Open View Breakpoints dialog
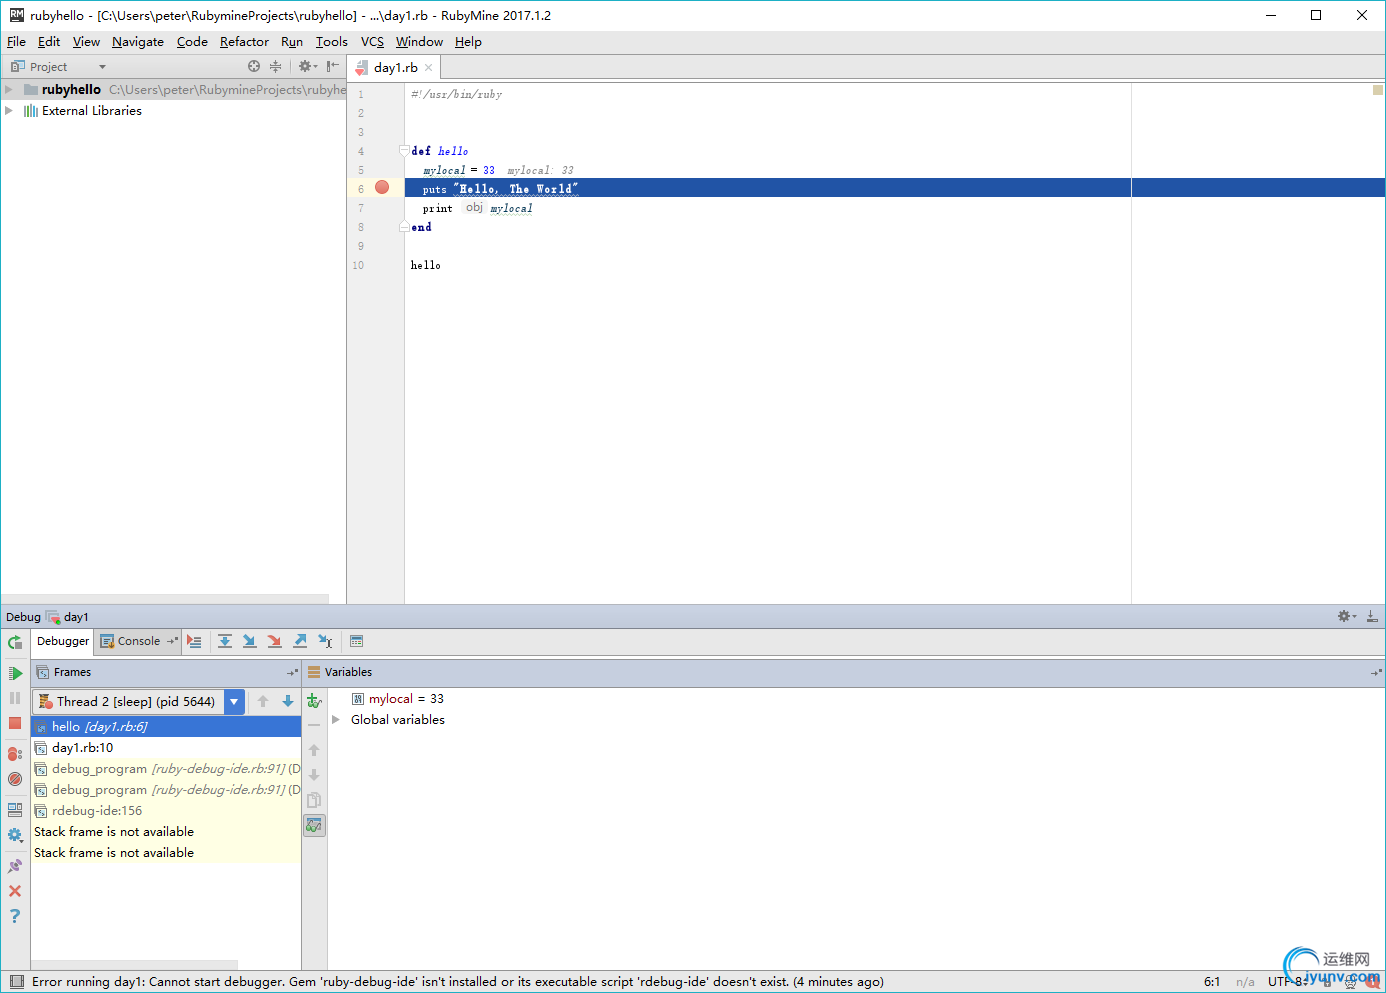 [x=15, y=754]
